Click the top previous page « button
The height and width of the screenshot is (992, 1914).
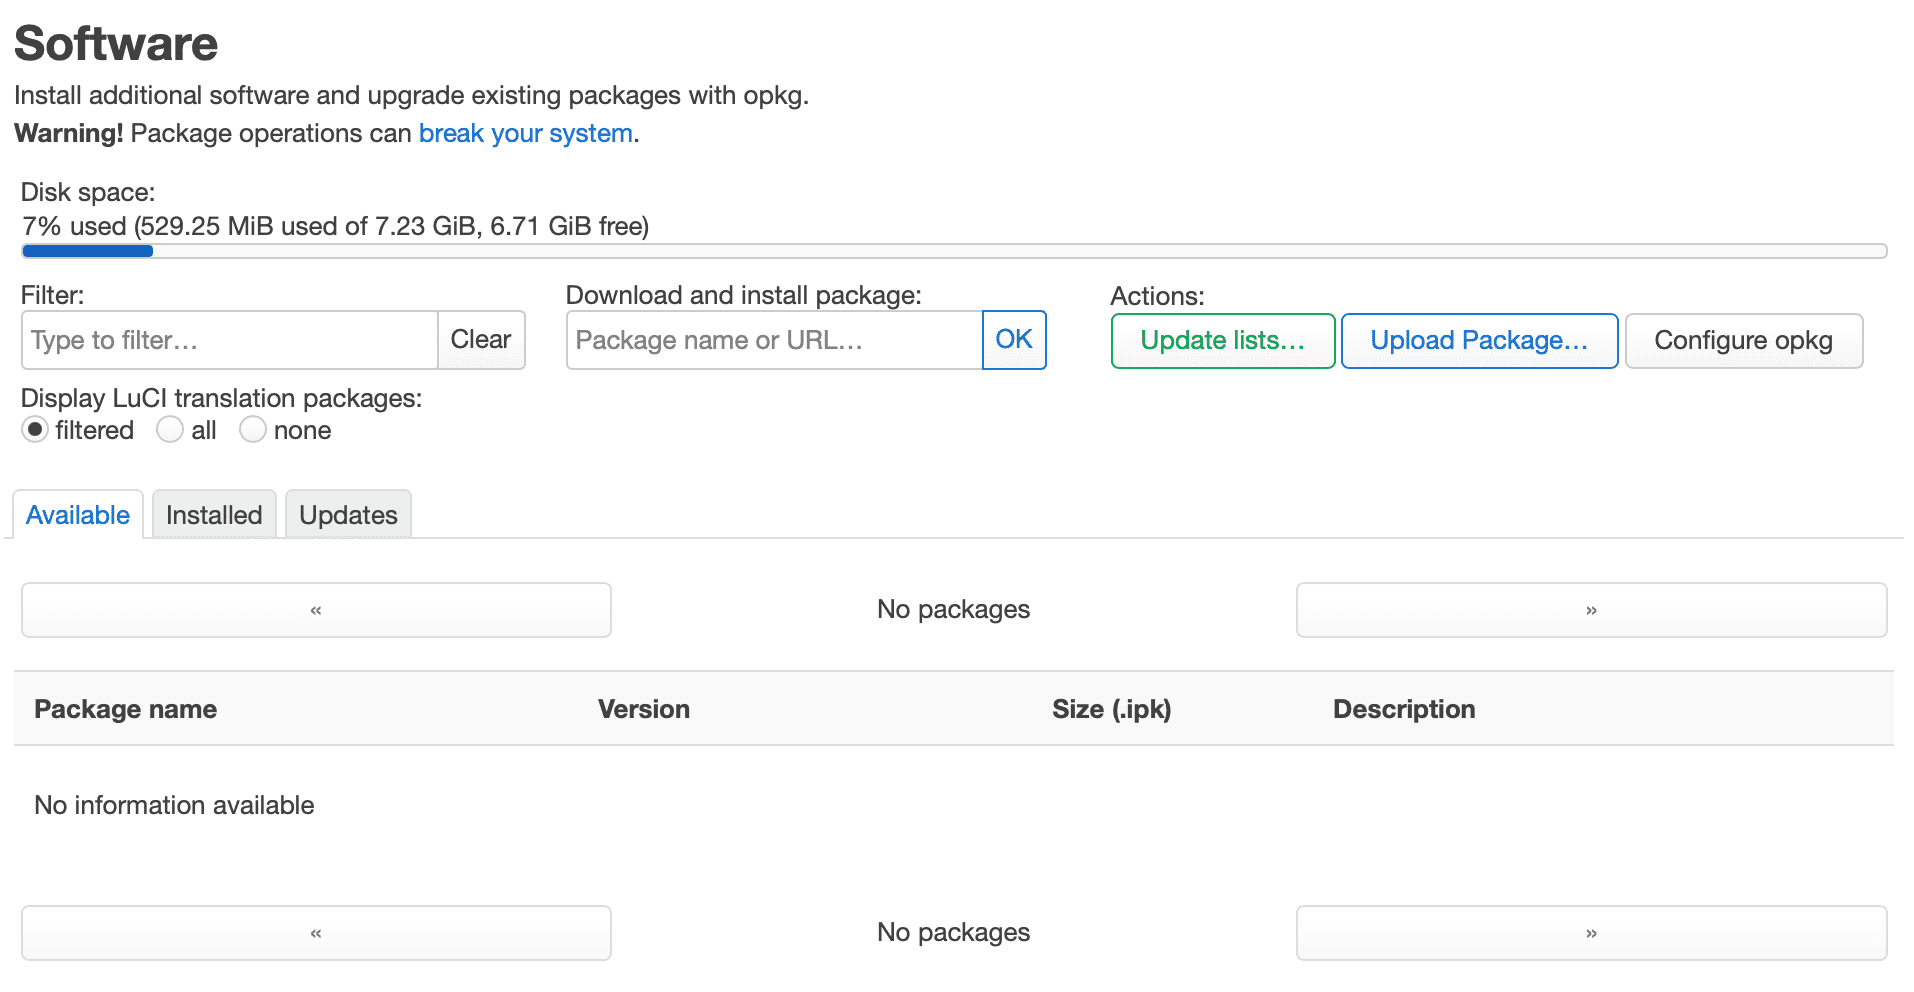click(316, 610)
